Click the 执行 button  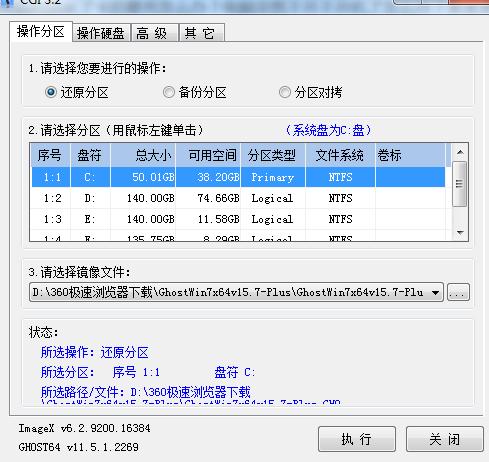[x=357, y=439]
